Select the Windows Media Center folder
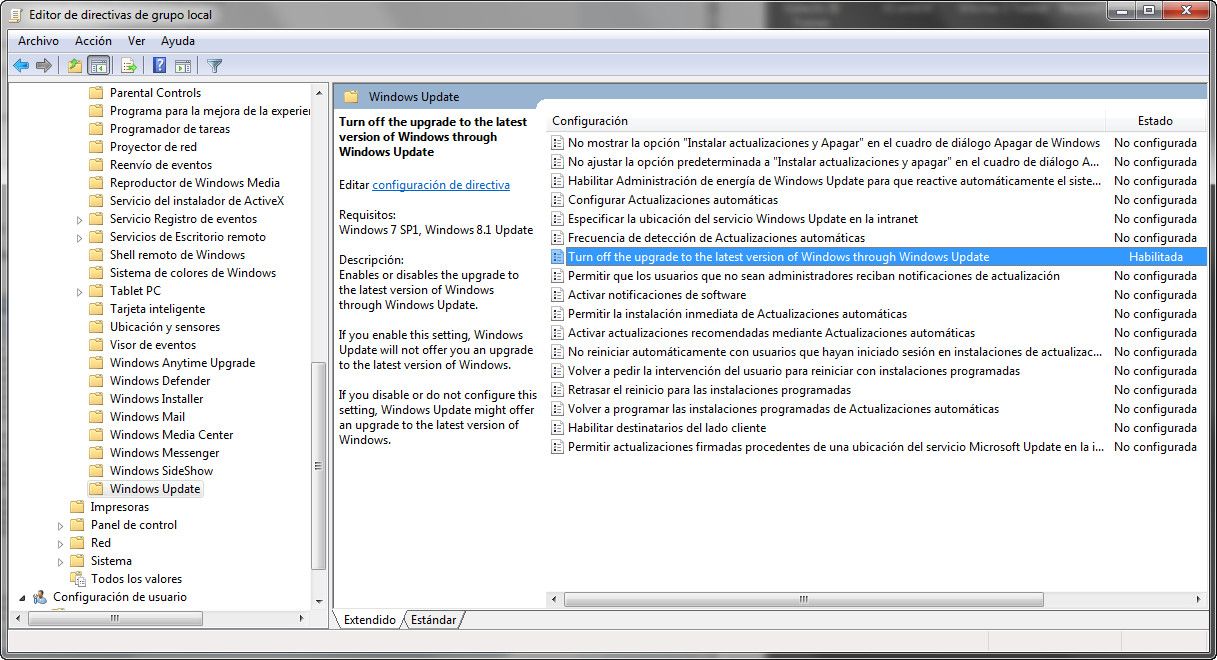Viewport: 1217px width, 660px height. [171, 435]
